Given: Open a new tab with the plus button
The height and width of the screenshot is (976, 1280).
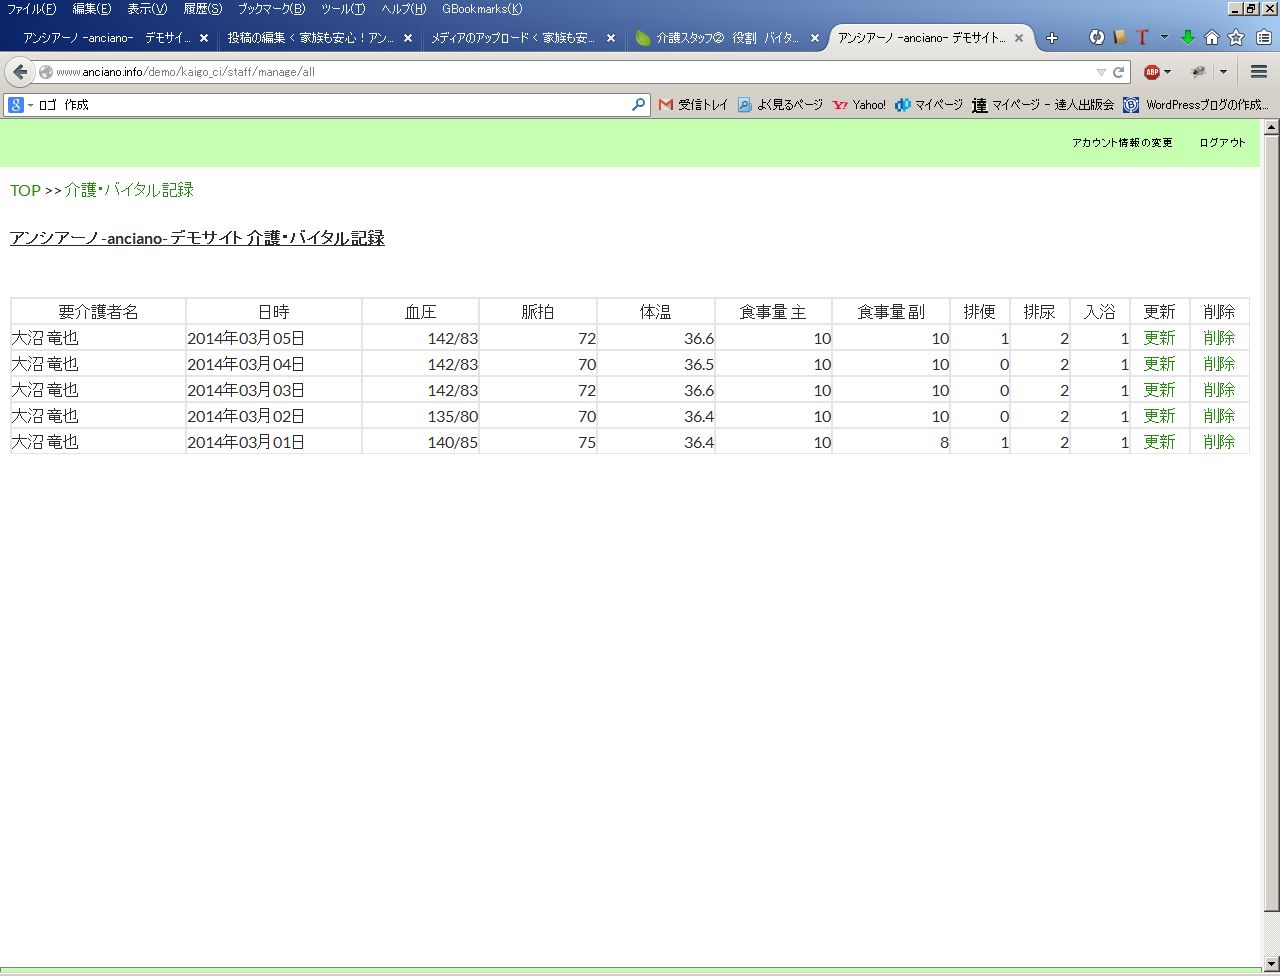Looking at the screenshot, I should tap(1051, 38).
